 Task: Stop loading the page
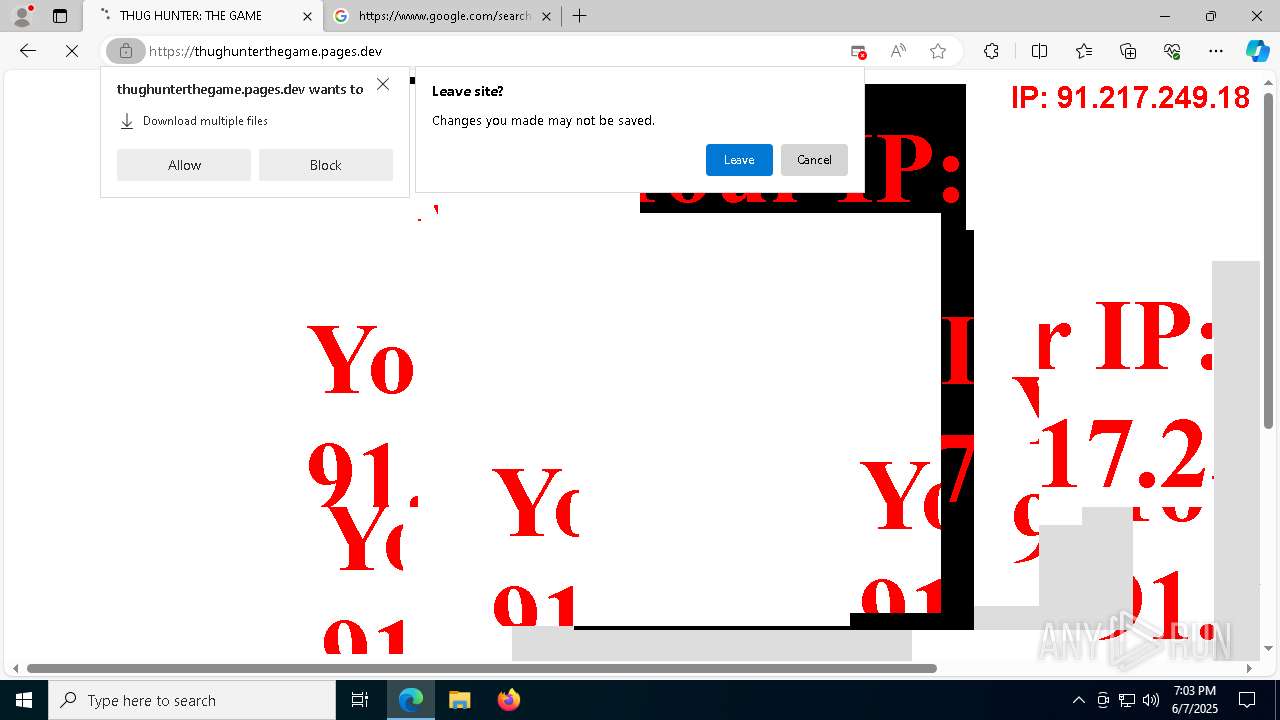coord(72,51)
